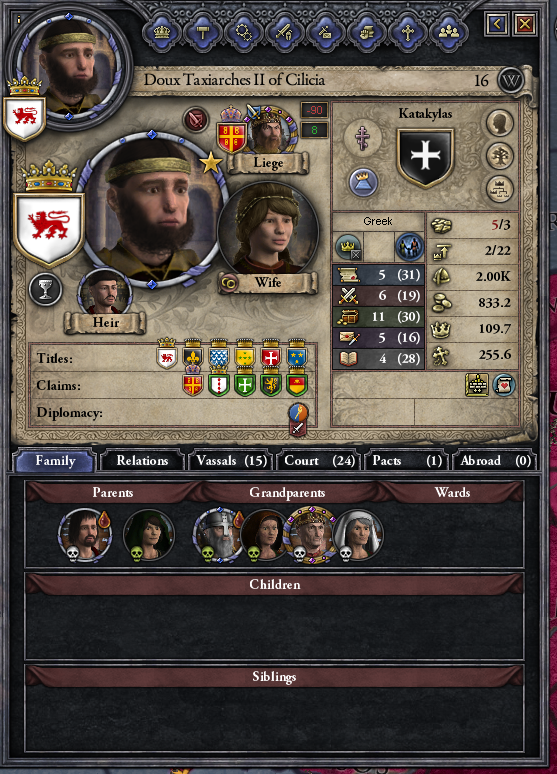Screen dimensions: 557x774
Task: Click the hammer laws icon
Action: point(203,33)
